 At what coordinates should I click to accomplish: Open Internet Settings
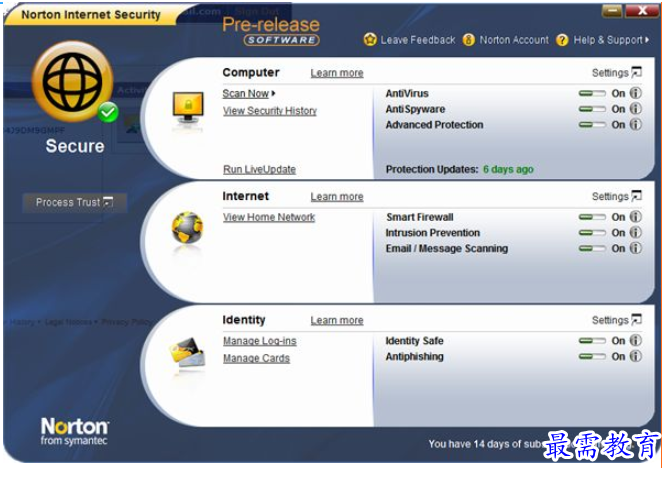[610, 197]
